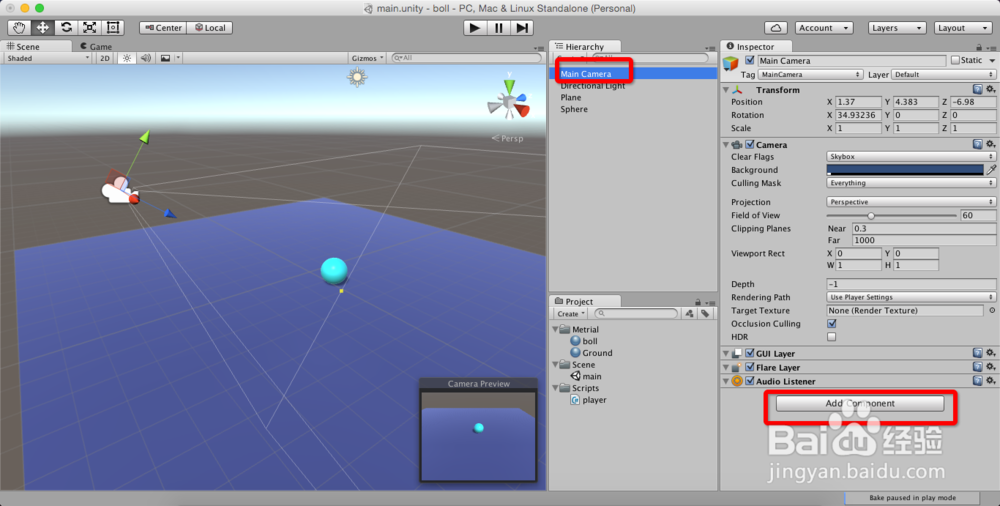Click the Step frame button
1000x506 pixels.
pos(522,27)
